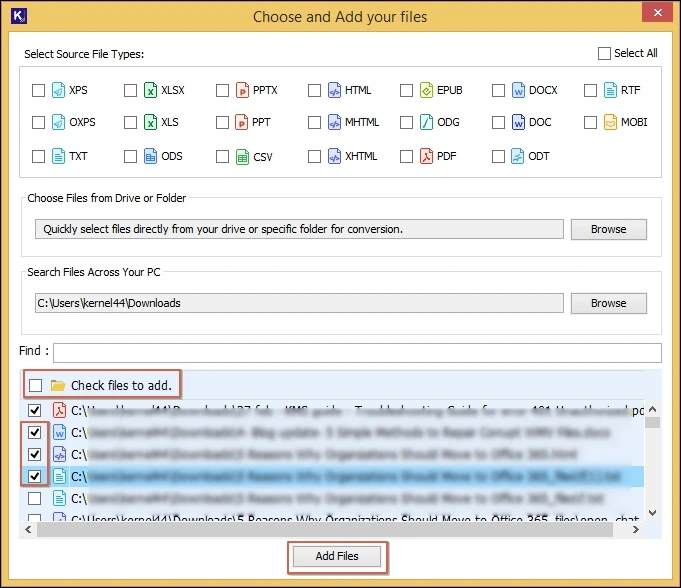Tick the RTF checkbox
This screenshot has height=588, width=681.
[590, 90]
